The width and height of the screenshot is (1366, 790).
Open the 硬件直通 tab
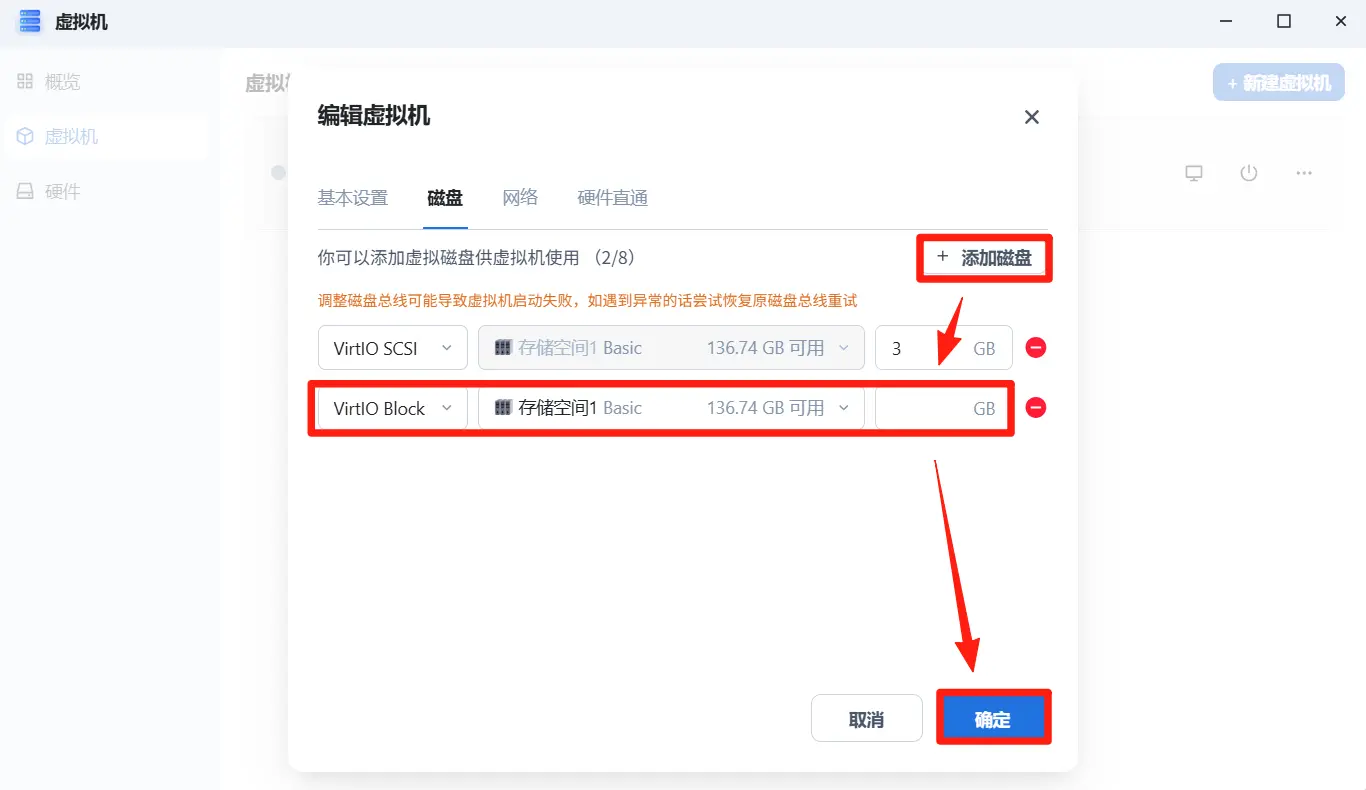(x=612, y=198)
